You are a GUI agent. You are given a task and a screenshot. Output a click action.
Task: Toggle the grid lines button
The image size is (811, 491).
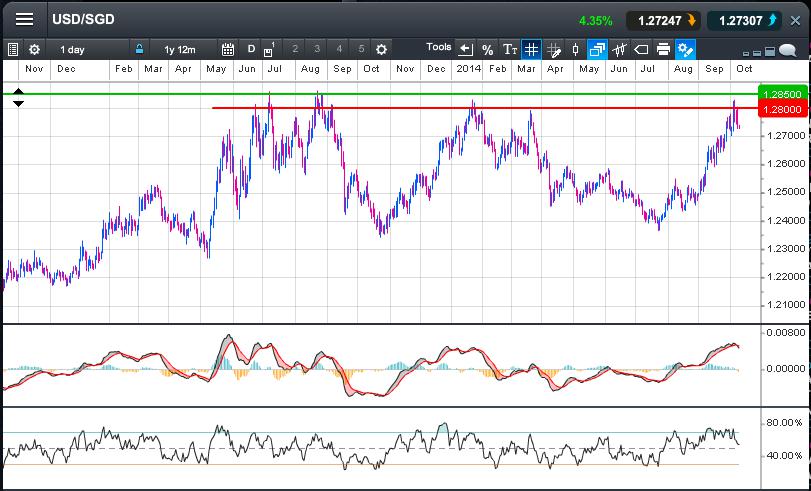pos(531,49)
